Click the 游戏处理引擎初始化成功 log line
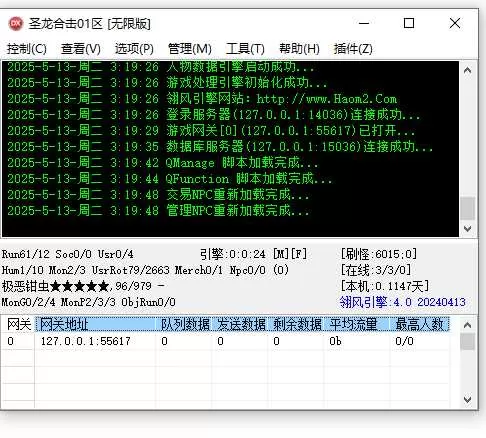Viewport: 486px width, 438px height. [x=167, y=83]
